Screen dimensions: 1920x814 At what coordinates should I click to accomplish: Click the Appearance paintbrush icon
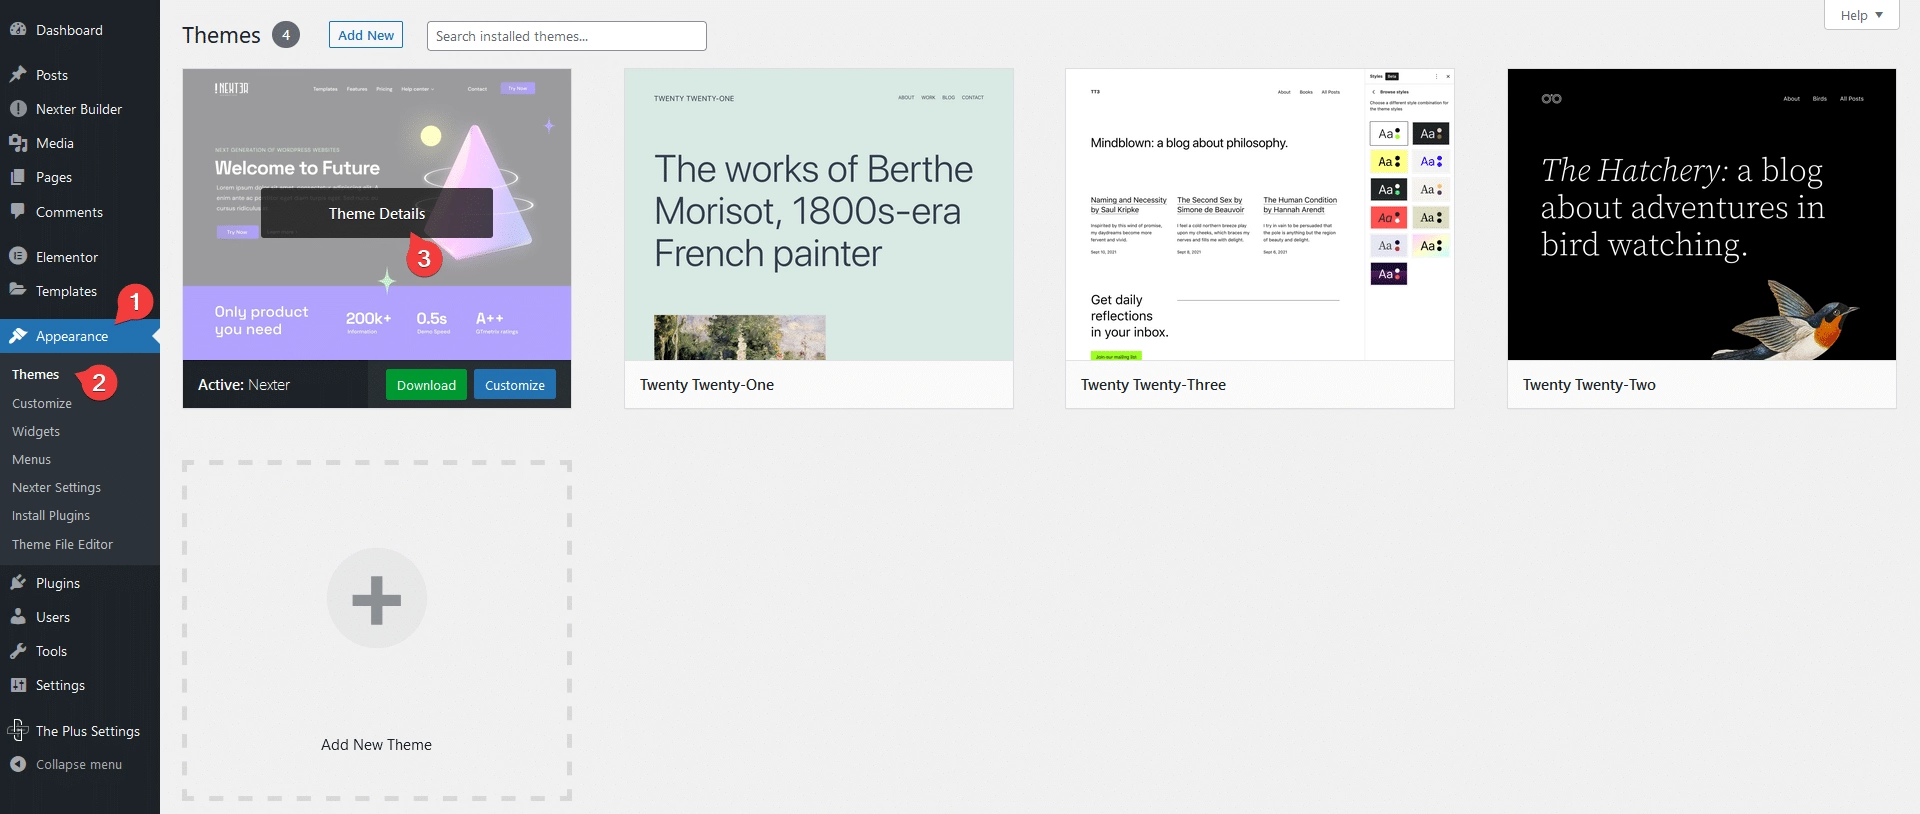coord(18,336)
